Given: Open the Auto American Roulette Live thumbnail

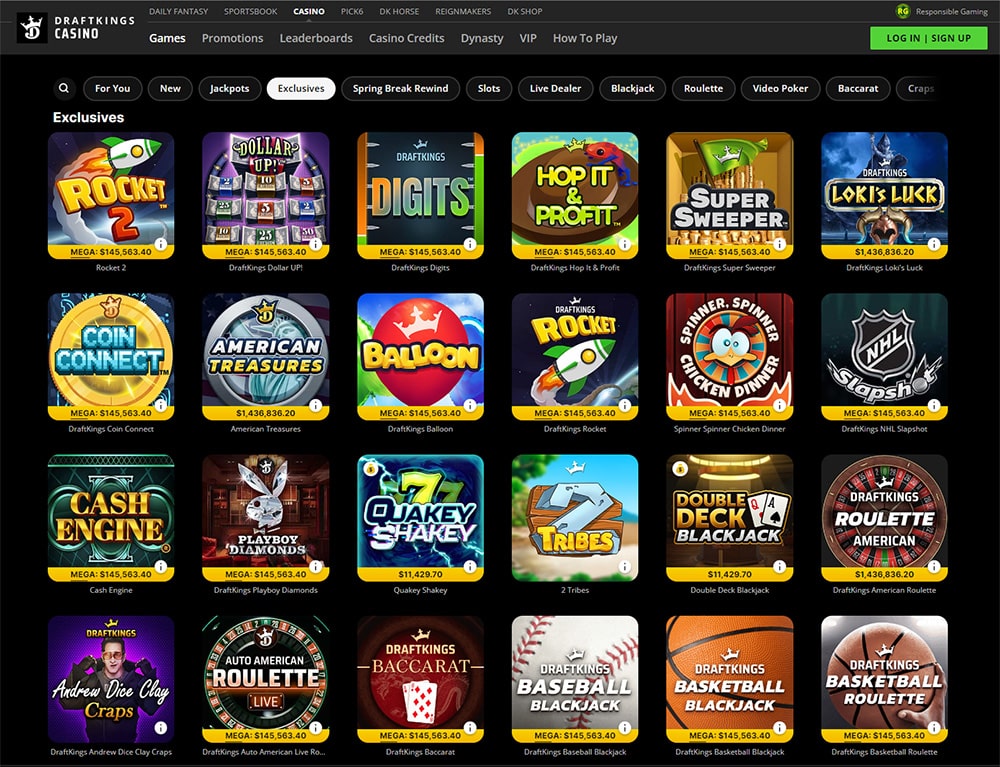Looking at the screenshot, I should click(265, 679).
